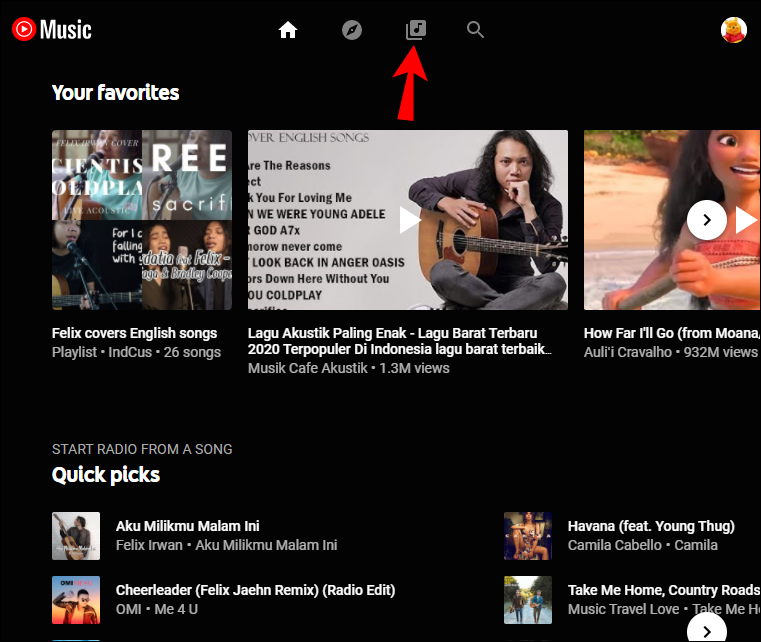Play the Lagu Akustik video thumbnail

408,220
